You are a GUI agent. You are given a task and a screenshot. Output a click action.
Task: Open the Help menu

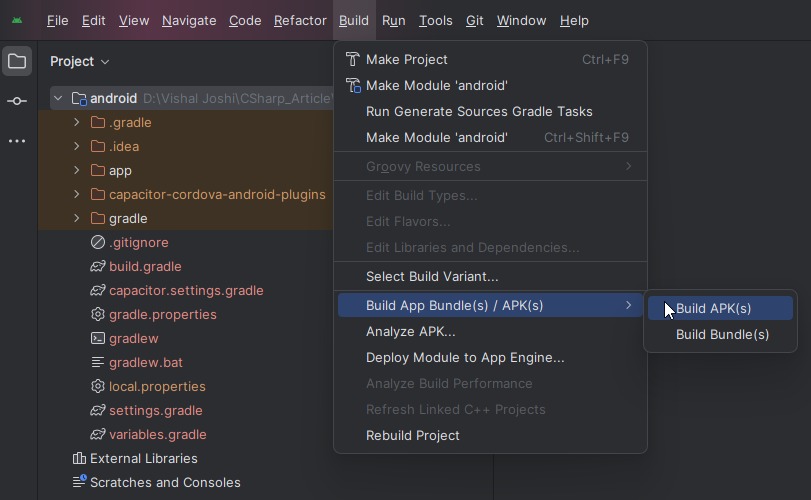point(574,21)
